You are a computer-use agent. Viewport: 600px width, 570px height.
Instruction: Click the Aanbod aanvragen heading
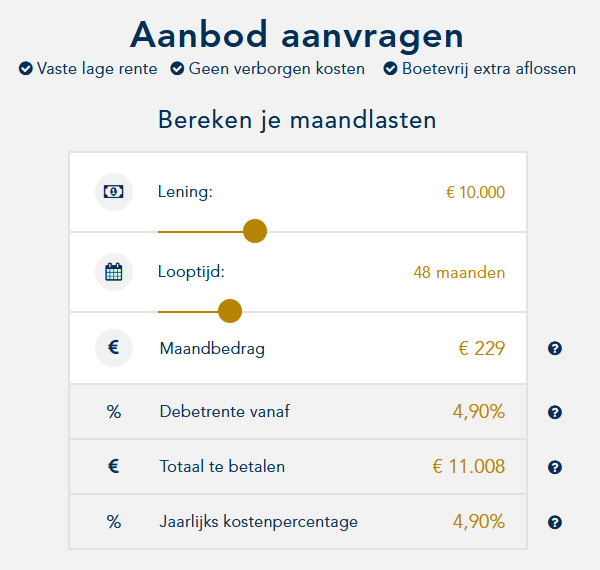(x=297, y=35)
